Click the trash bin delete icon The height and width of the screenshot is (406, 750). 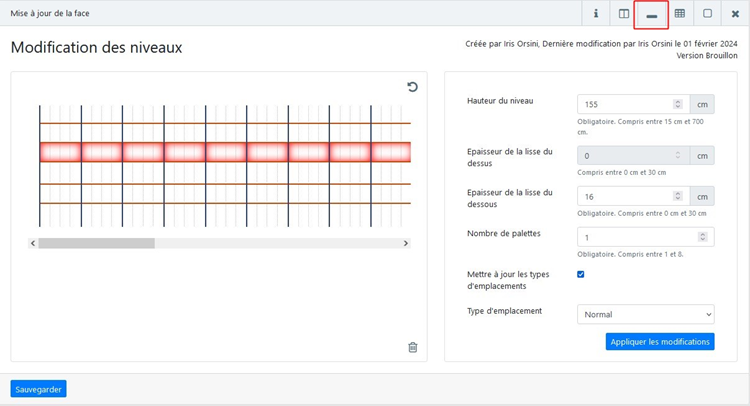pos(412,347)
